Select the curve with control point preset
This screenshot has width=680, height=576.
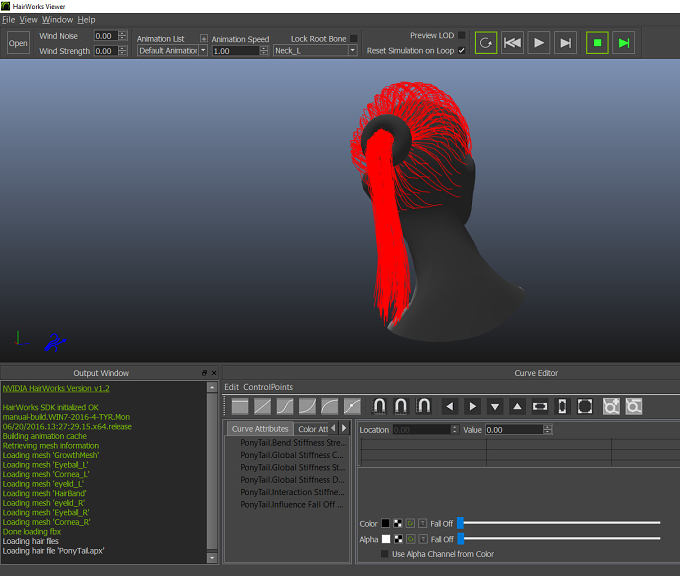[x=352, y=406]
